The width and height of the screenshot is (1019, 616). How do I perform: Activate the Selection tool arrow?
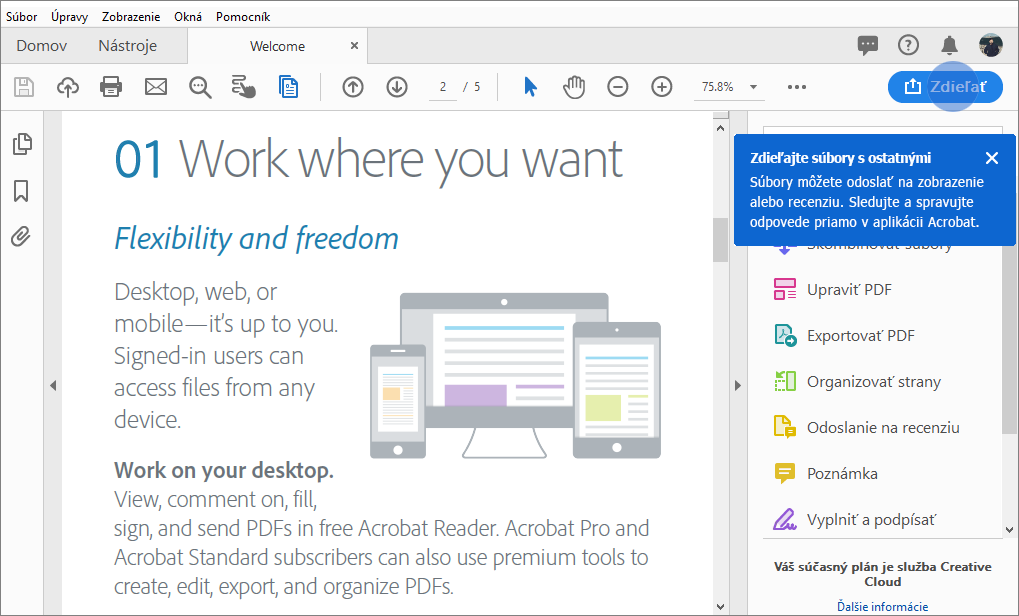[x=530, y=87]
